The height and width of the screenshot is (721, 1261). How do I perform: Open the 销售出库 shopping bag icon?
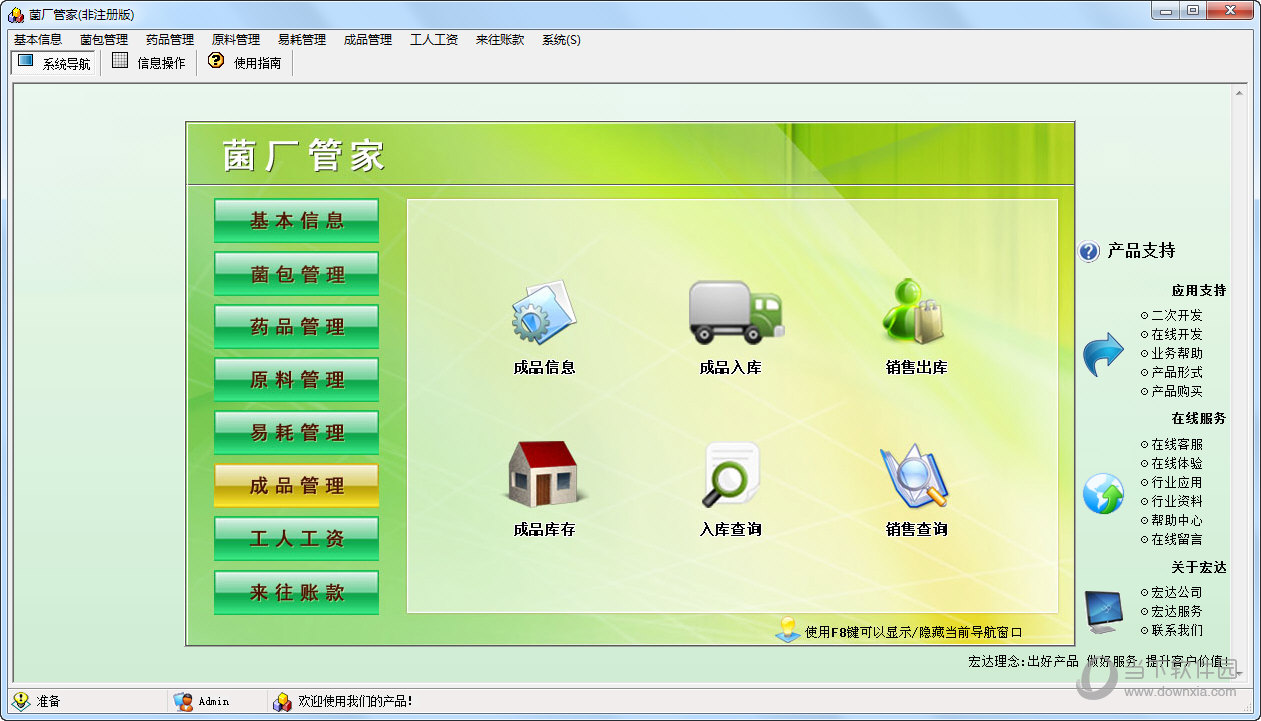click(x=915, y=311)
